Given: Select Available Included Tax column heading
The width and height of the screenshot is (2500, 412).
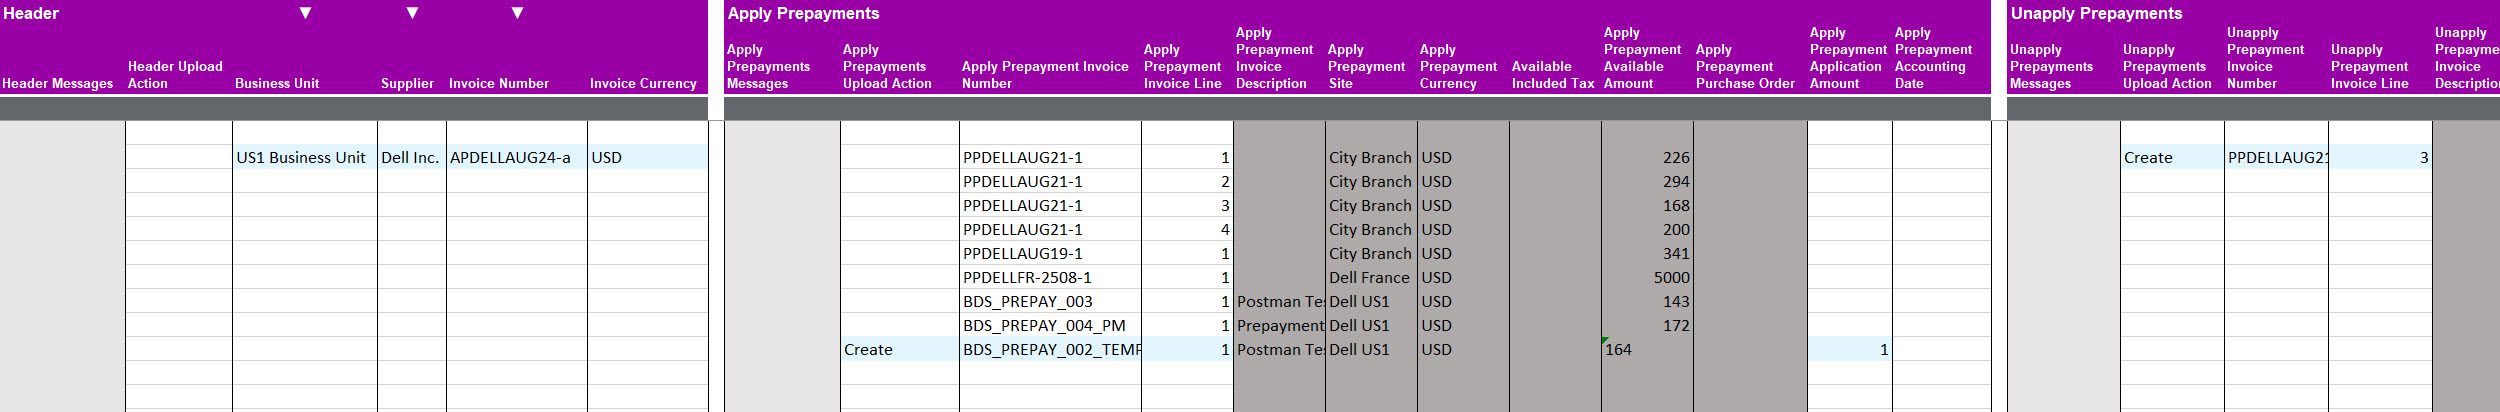Looking at the screenshot, I should tap(1553, 75).
